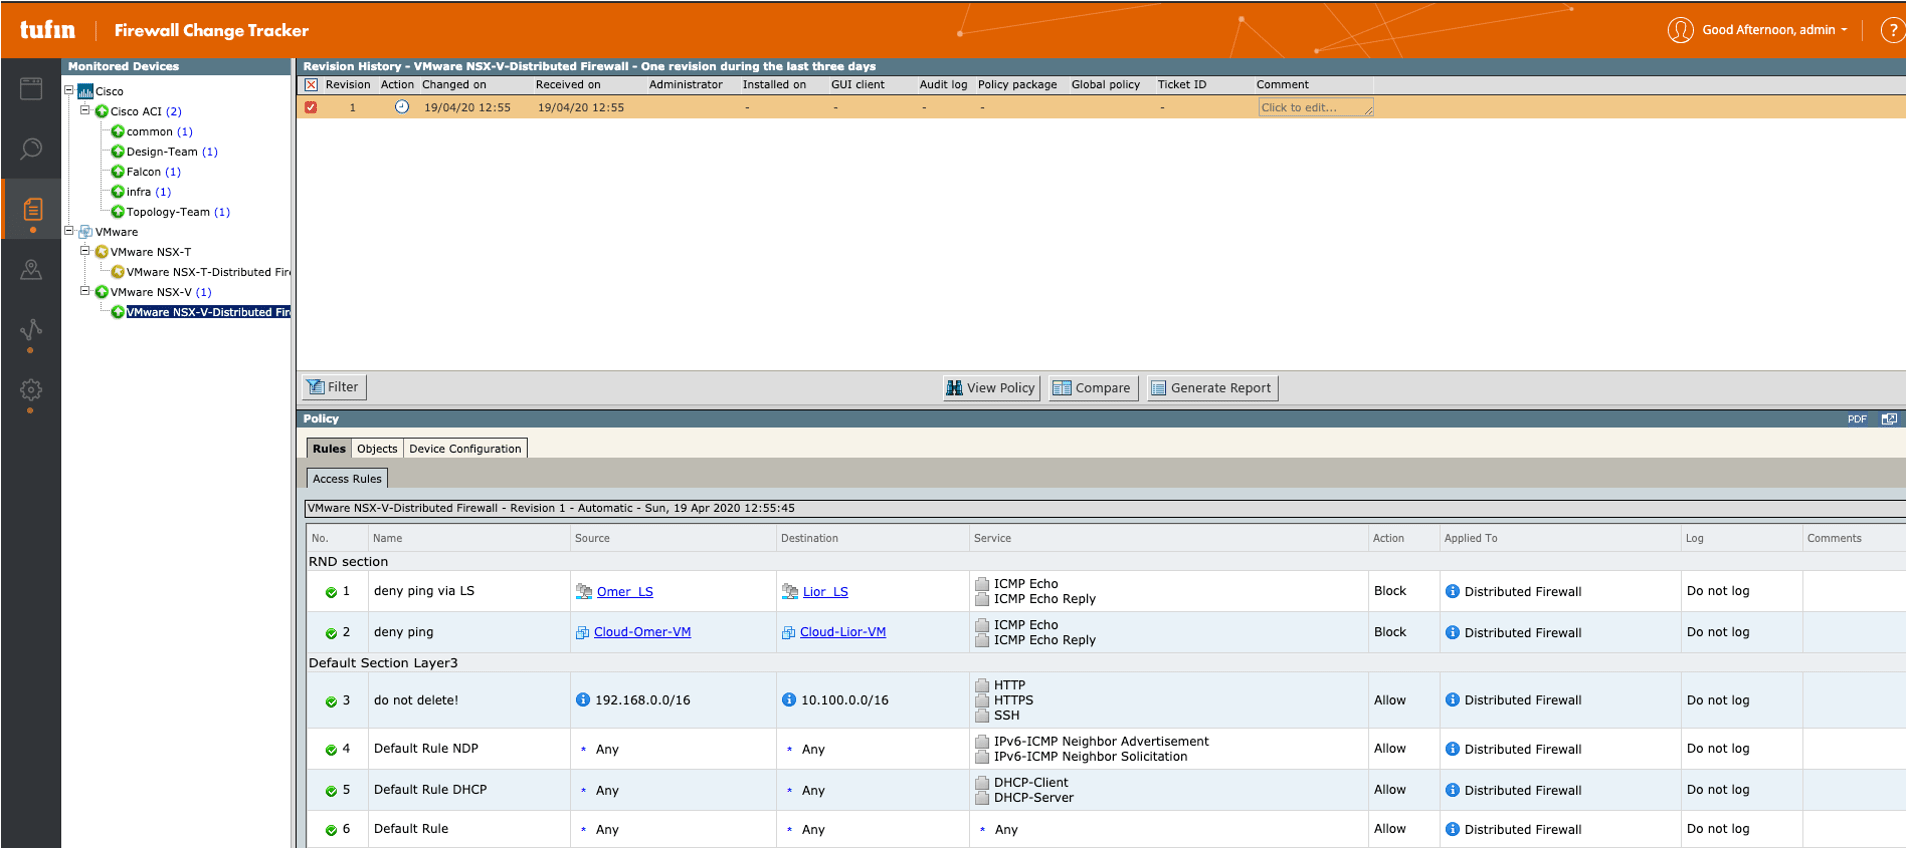Collapse the VMware NSX-V tree node
This screenshot has height=848, width=1906.
coord(85,291)
